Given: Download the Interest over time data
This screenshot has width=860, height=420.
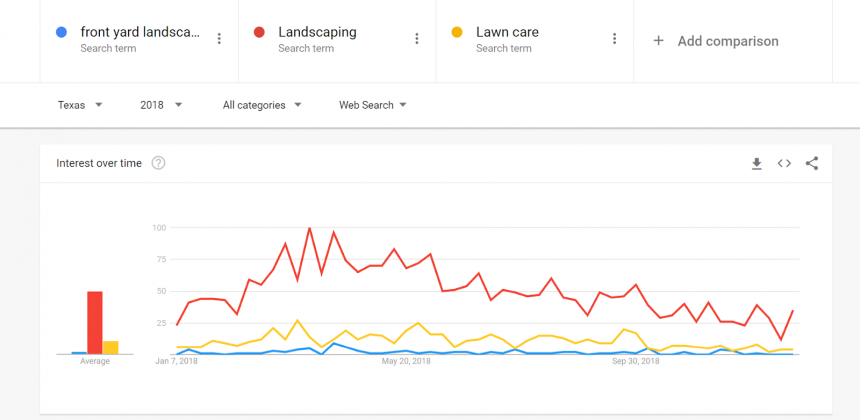Looking at the screenshot, I should click(x=757, y=164).
